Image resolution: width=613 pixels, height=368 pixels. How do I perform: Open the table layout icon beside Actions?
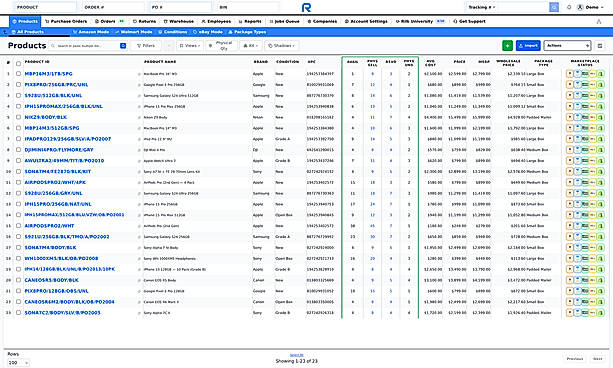click(600, 46)
